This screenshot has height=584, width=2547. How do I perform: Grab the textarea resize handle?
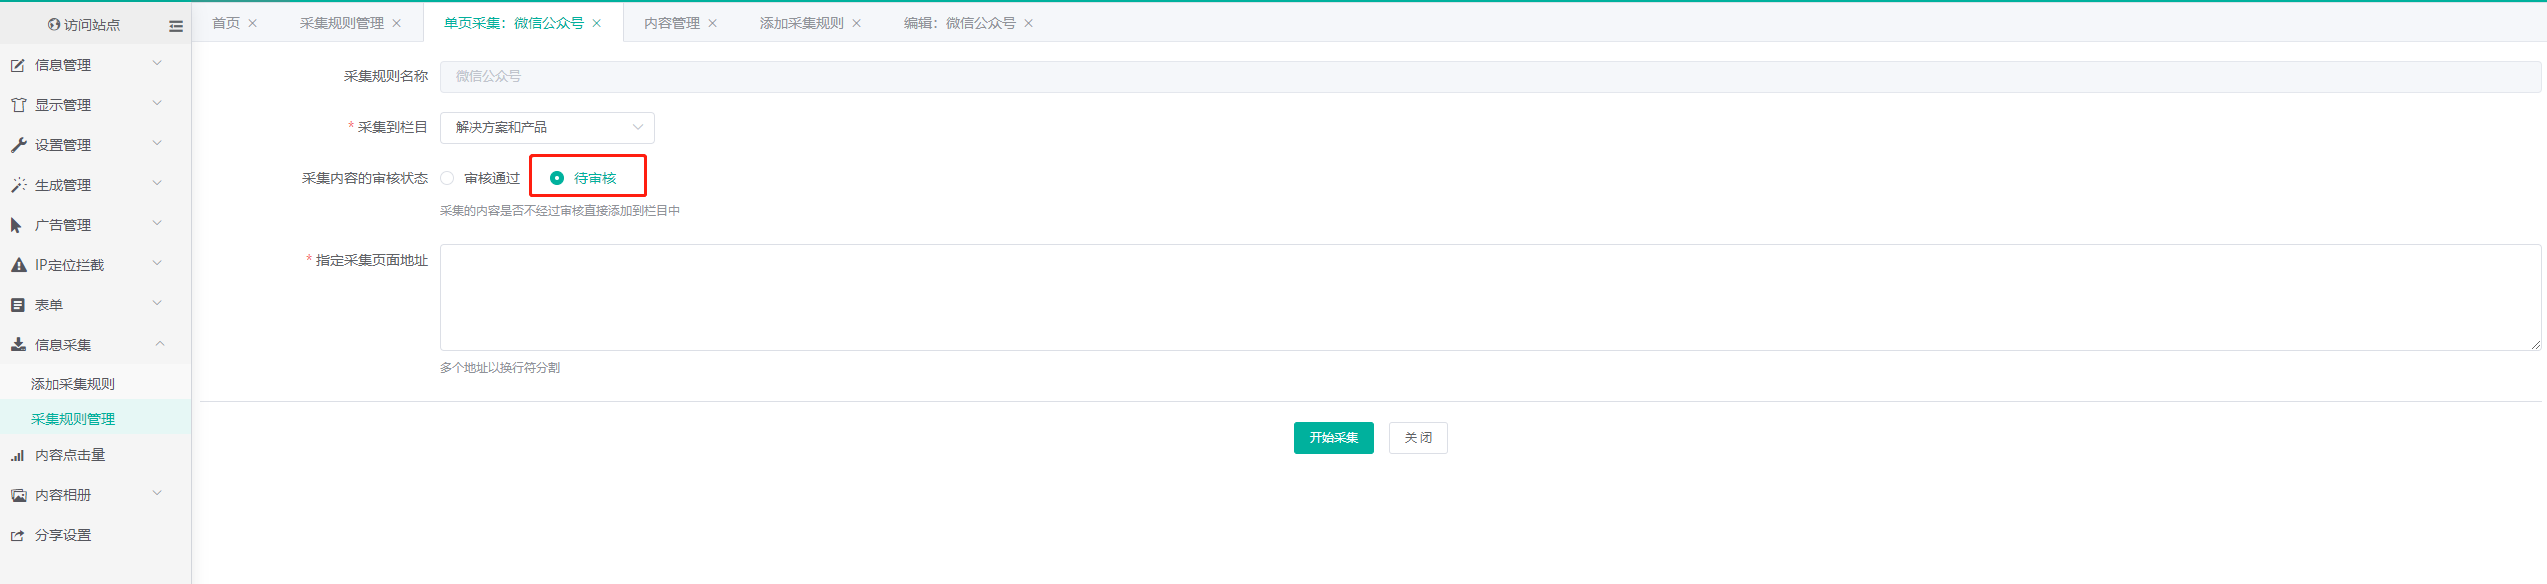(2535, 345)
